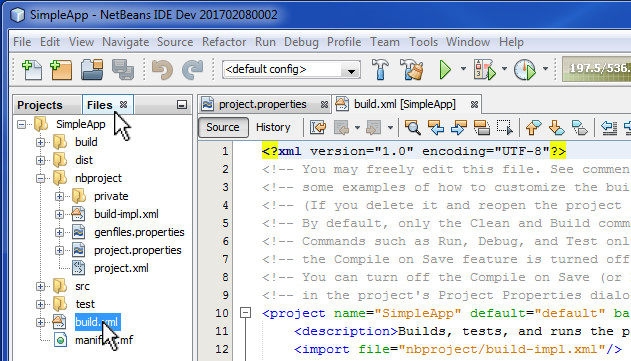Open the File menu
This screenshot has height=361, width=631.
tap(22, 42)
